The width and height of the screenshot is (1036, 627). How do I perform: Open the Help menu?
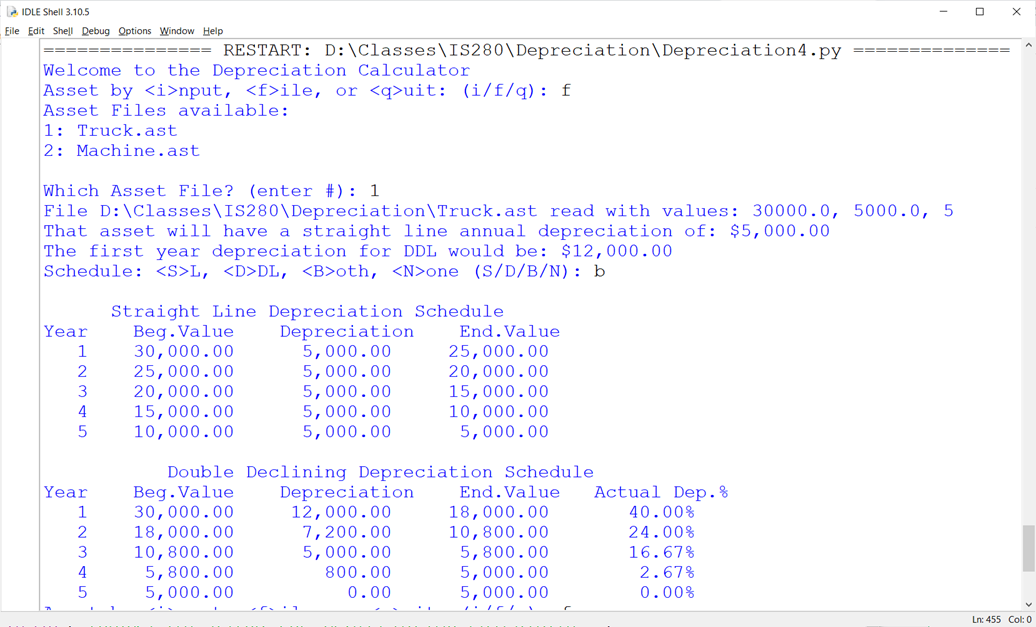click(213, 31)
